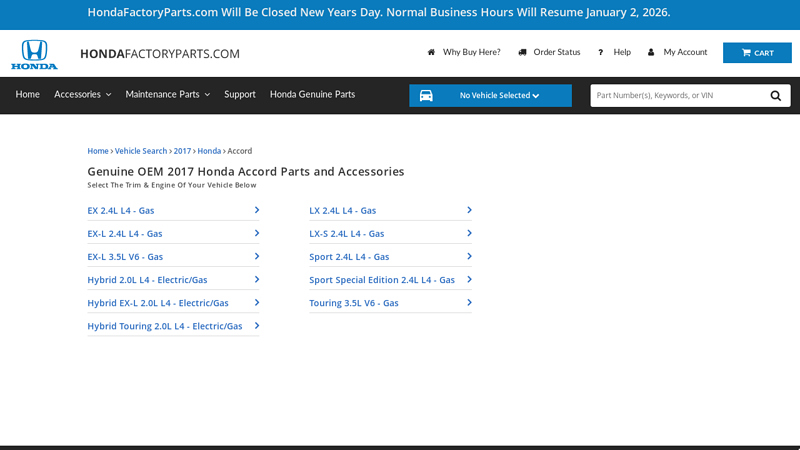Select Hybrid Touring 2.0L L4 trim

click(x=165, y=326)
